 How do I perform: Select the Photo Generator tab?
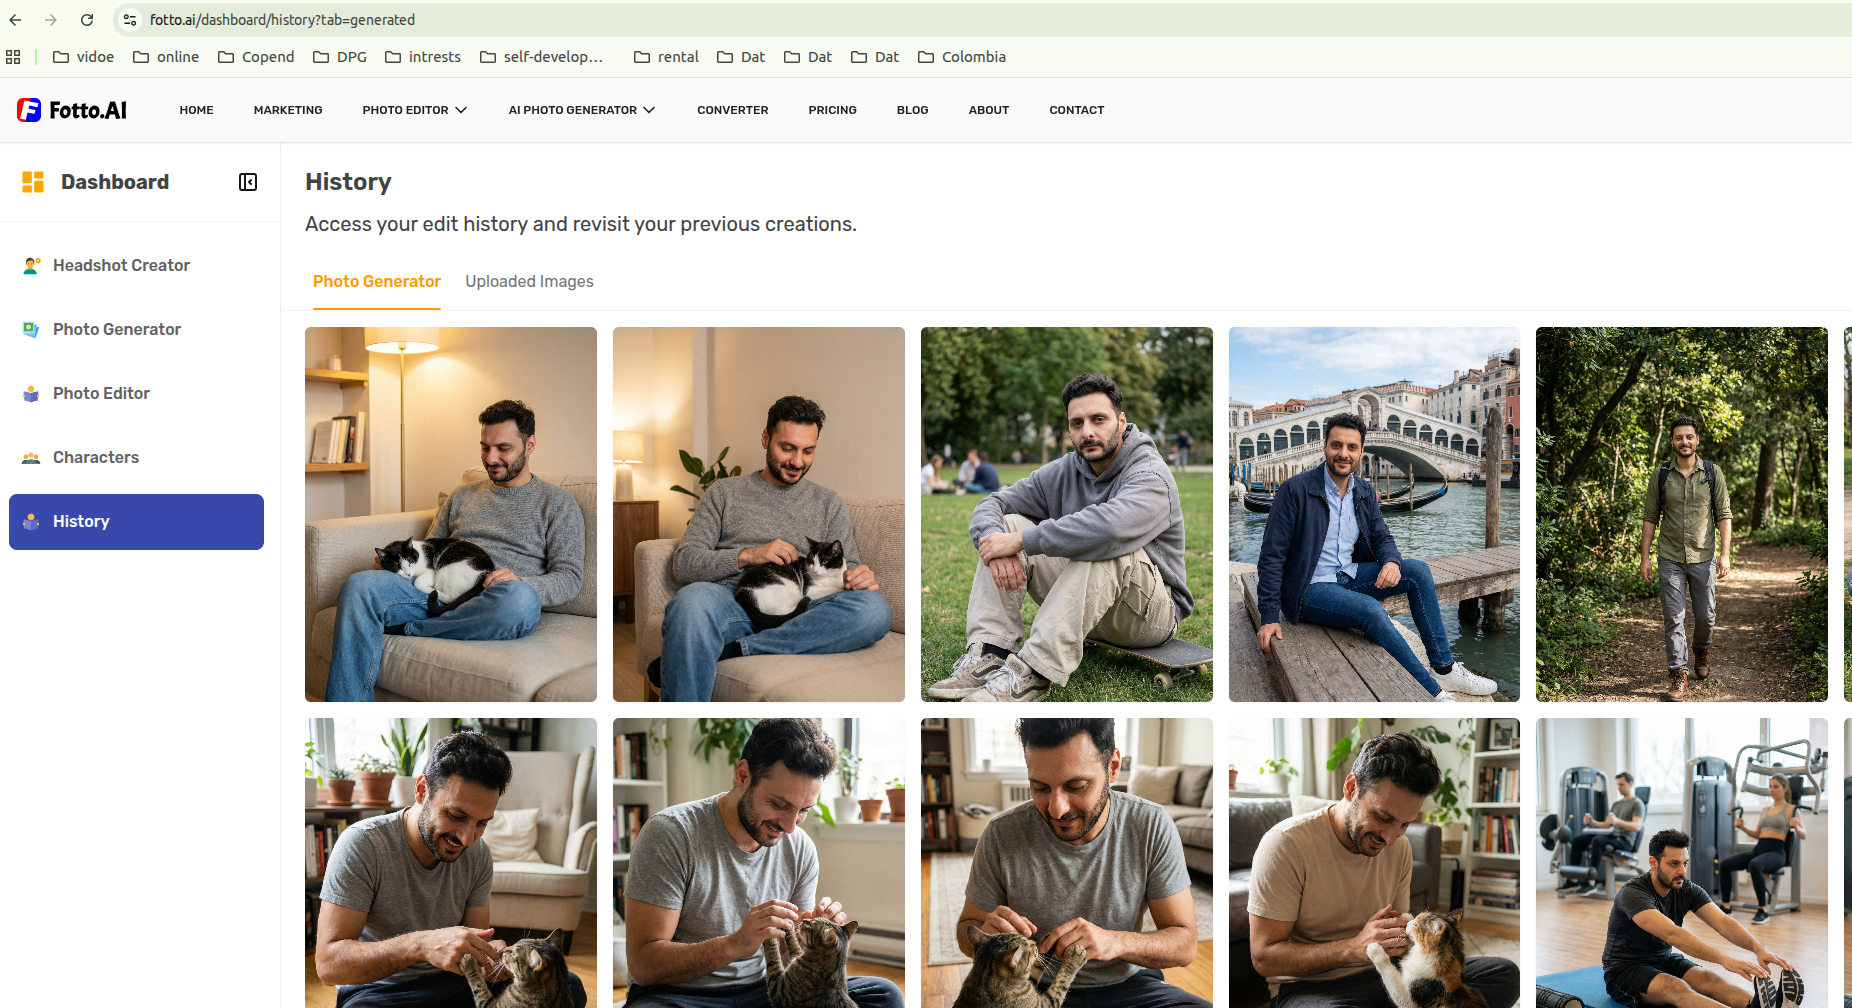coord(377,281)
